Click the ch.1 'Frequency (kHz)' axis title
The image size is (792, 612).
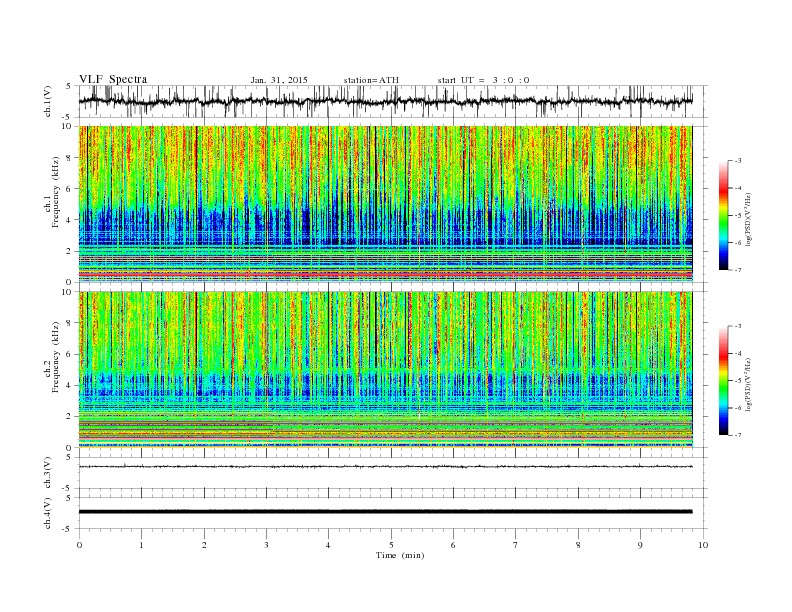point(55,192)
